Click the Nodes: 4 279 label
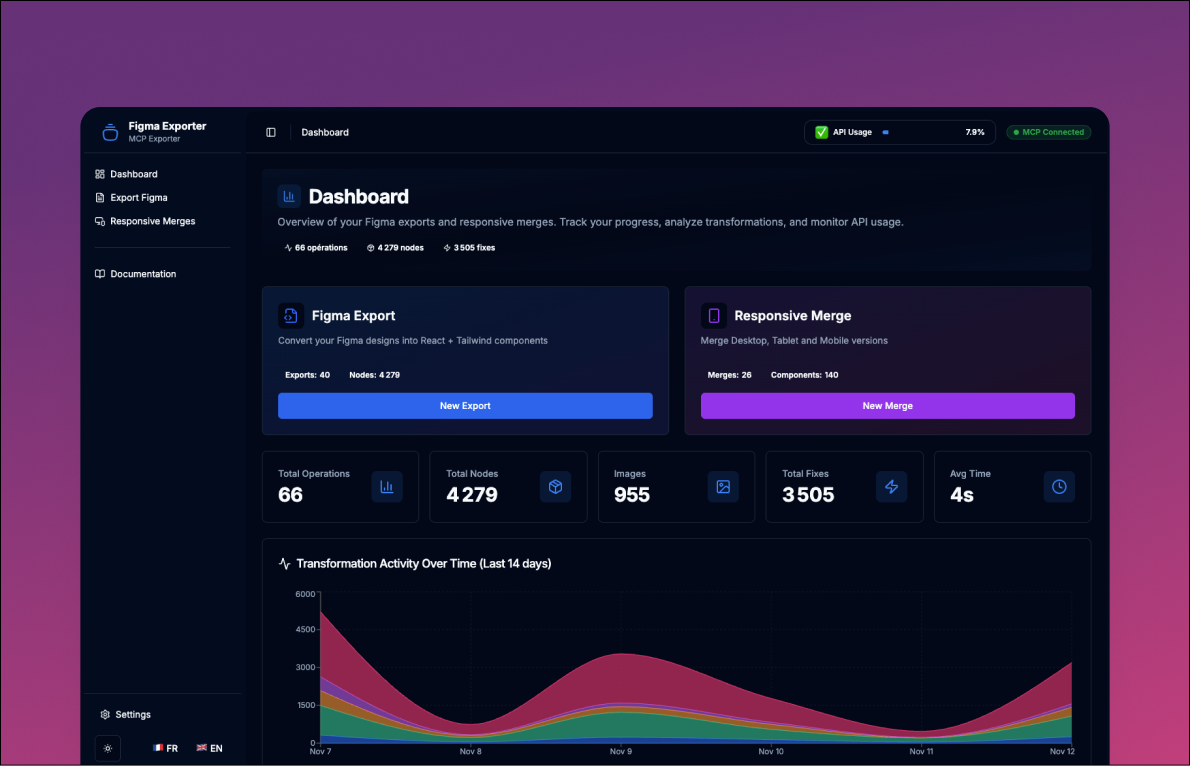The width and height of the screenshot is (1190, 766). coord(374,375)
